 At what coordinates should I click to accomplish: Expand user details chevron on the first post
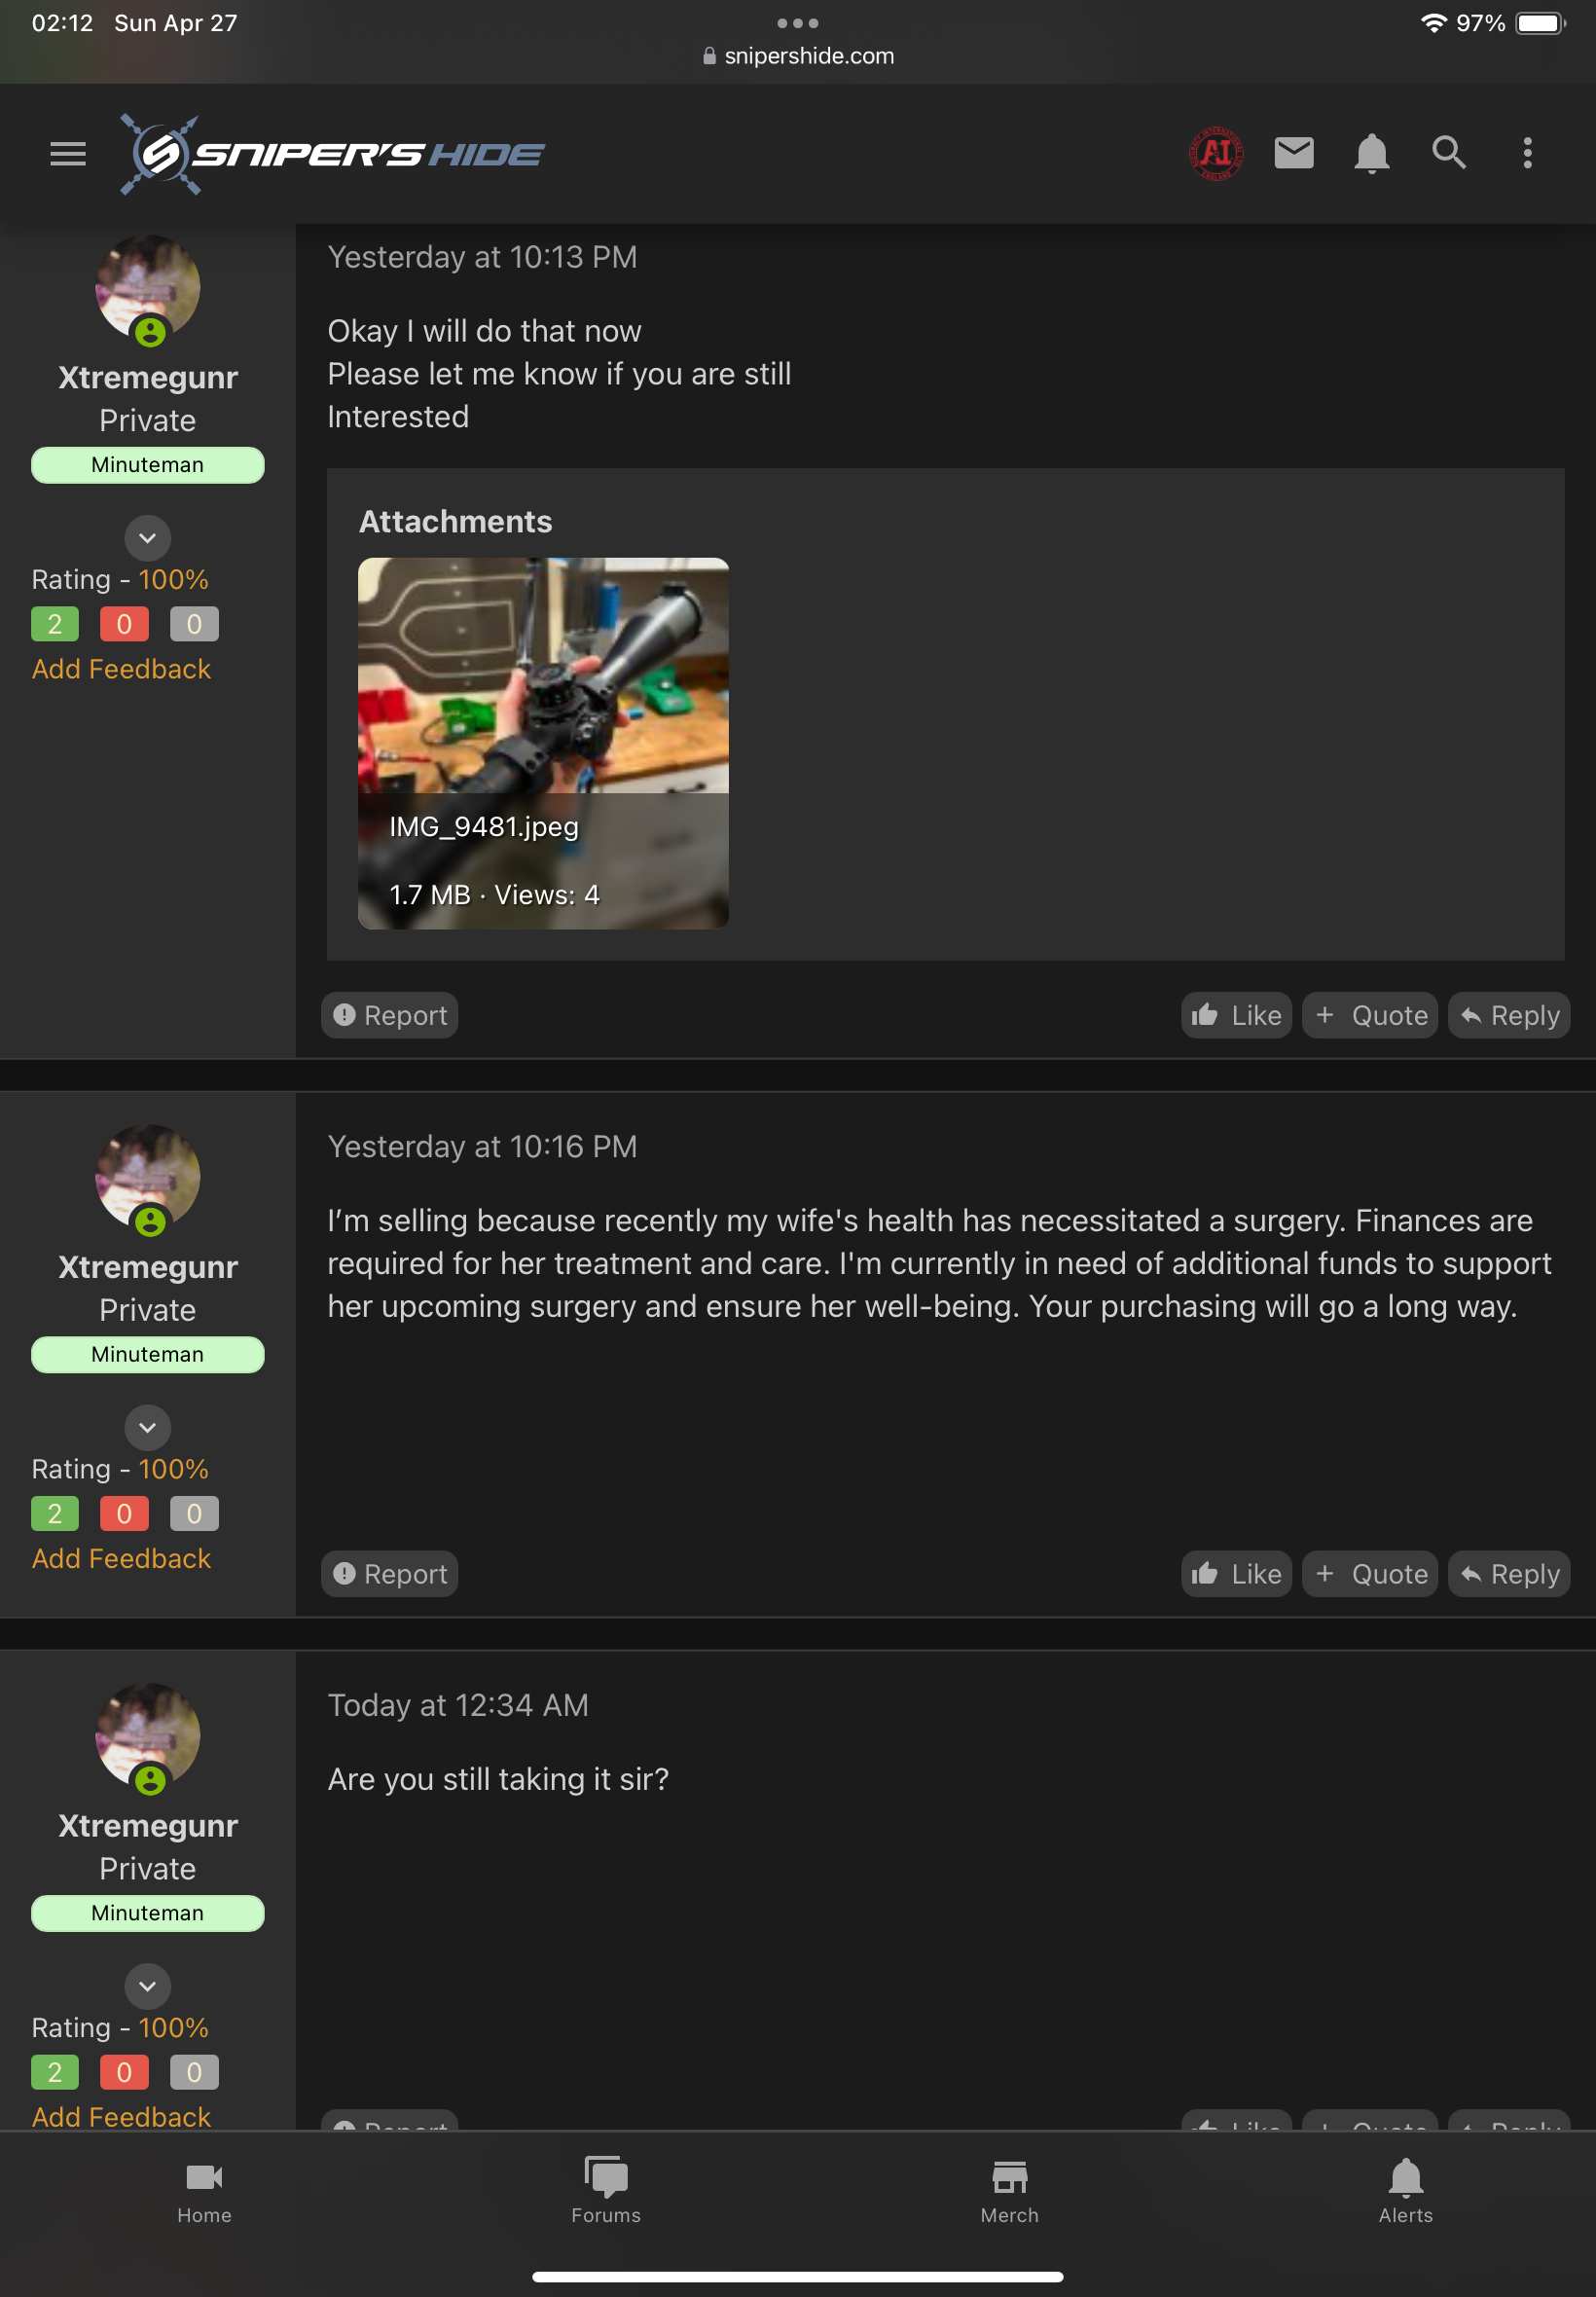tap(148, 538)
